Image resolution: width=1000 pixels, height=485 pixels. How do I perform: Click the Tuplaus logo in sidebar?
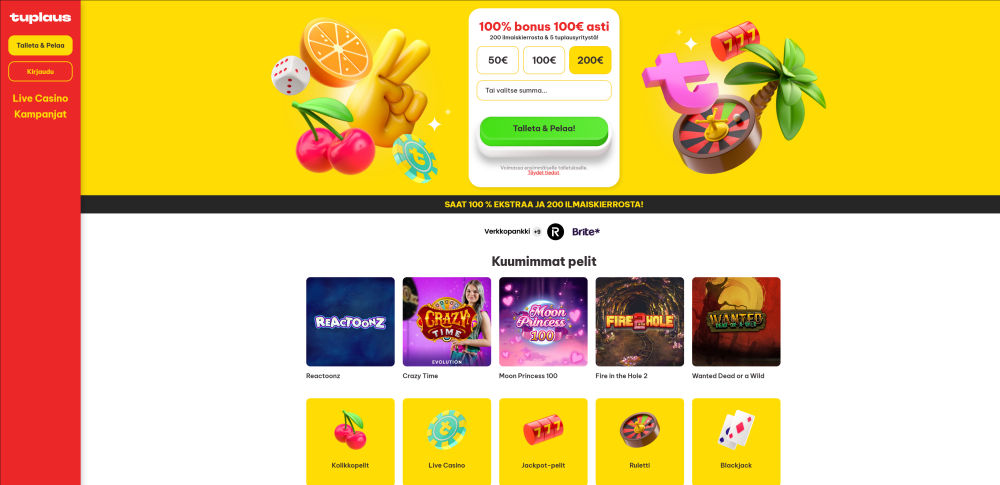[40, 18]
